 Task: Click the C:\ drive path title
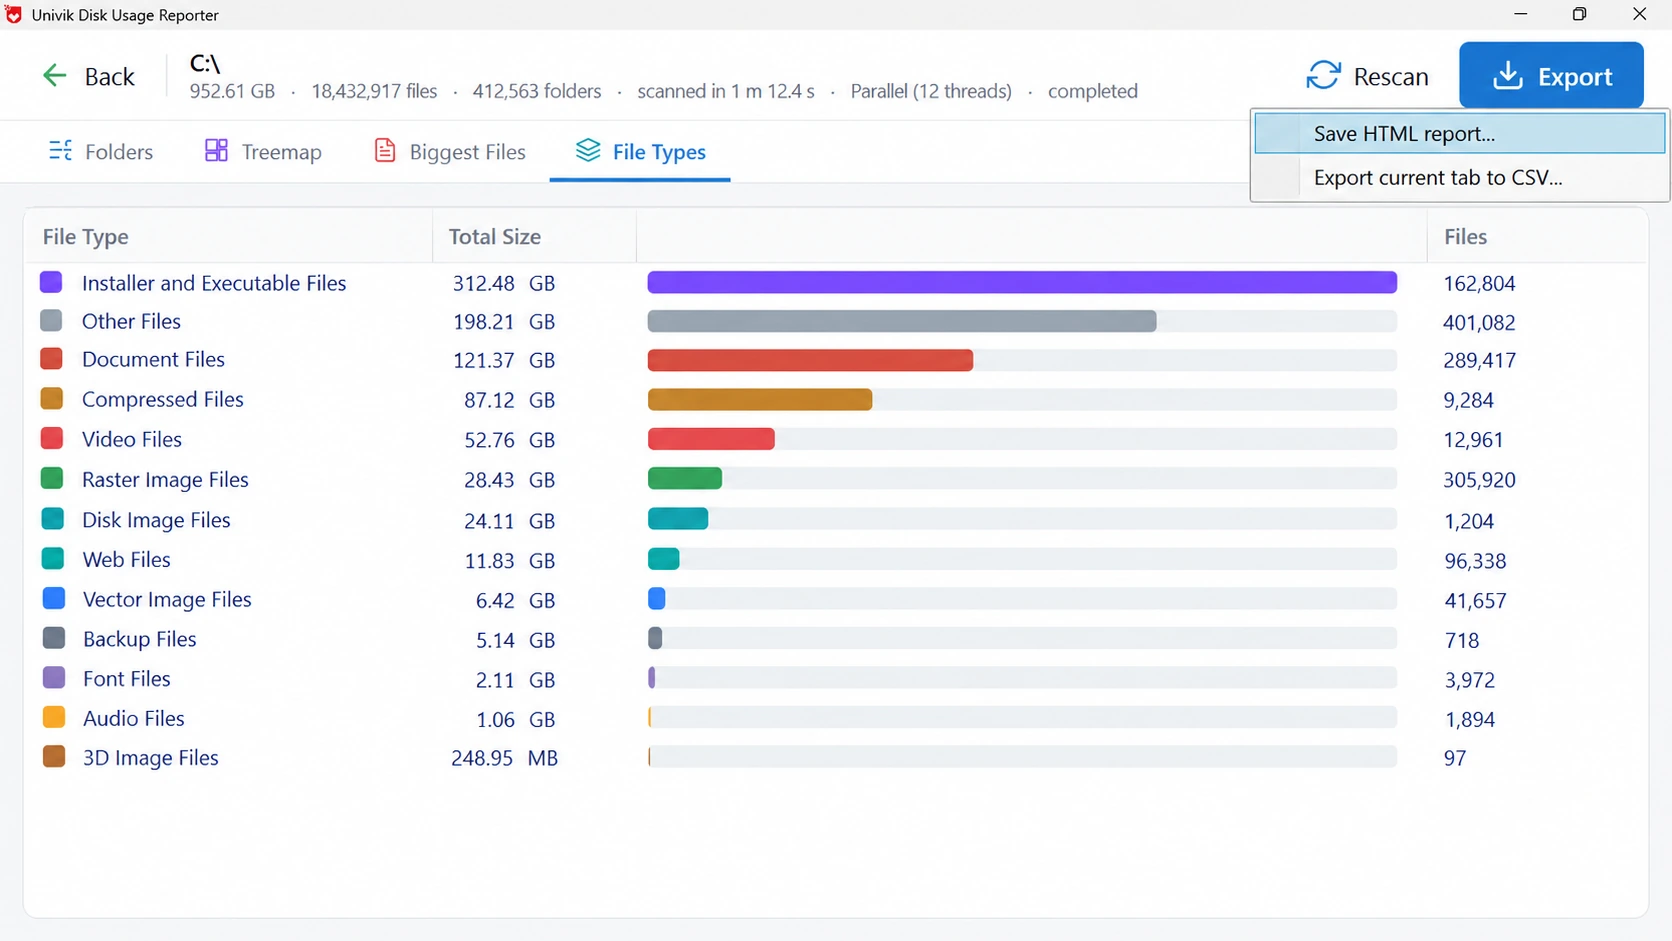pyautogui.click(x=205, y=63)
